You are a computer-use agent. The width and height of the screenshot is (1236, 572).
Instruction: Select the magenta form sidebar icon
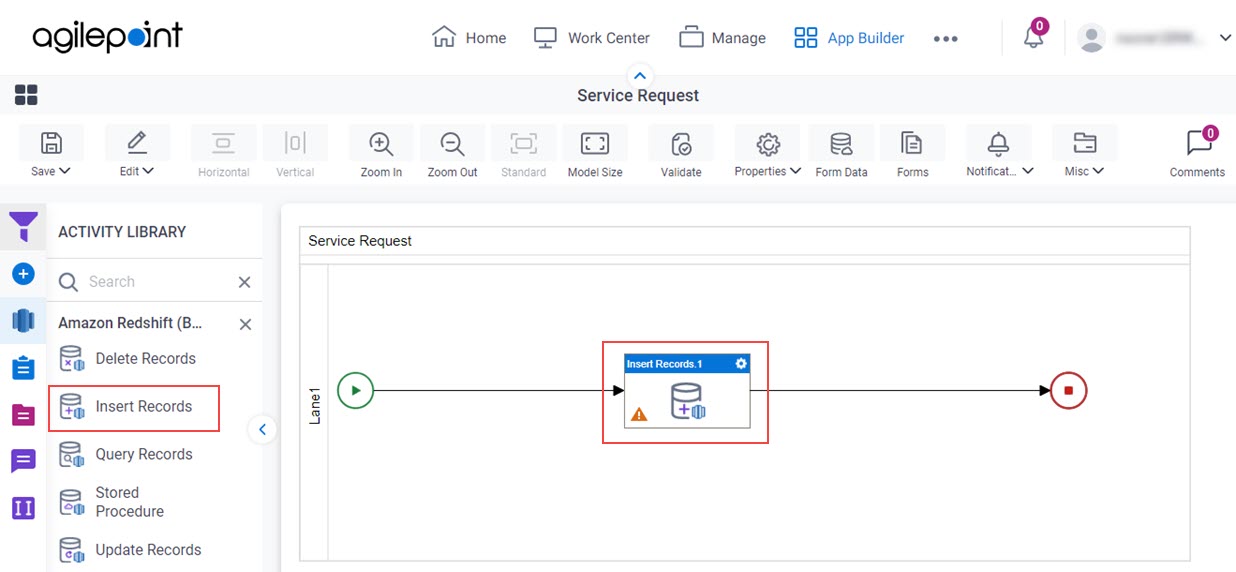(x=23, y=414)
